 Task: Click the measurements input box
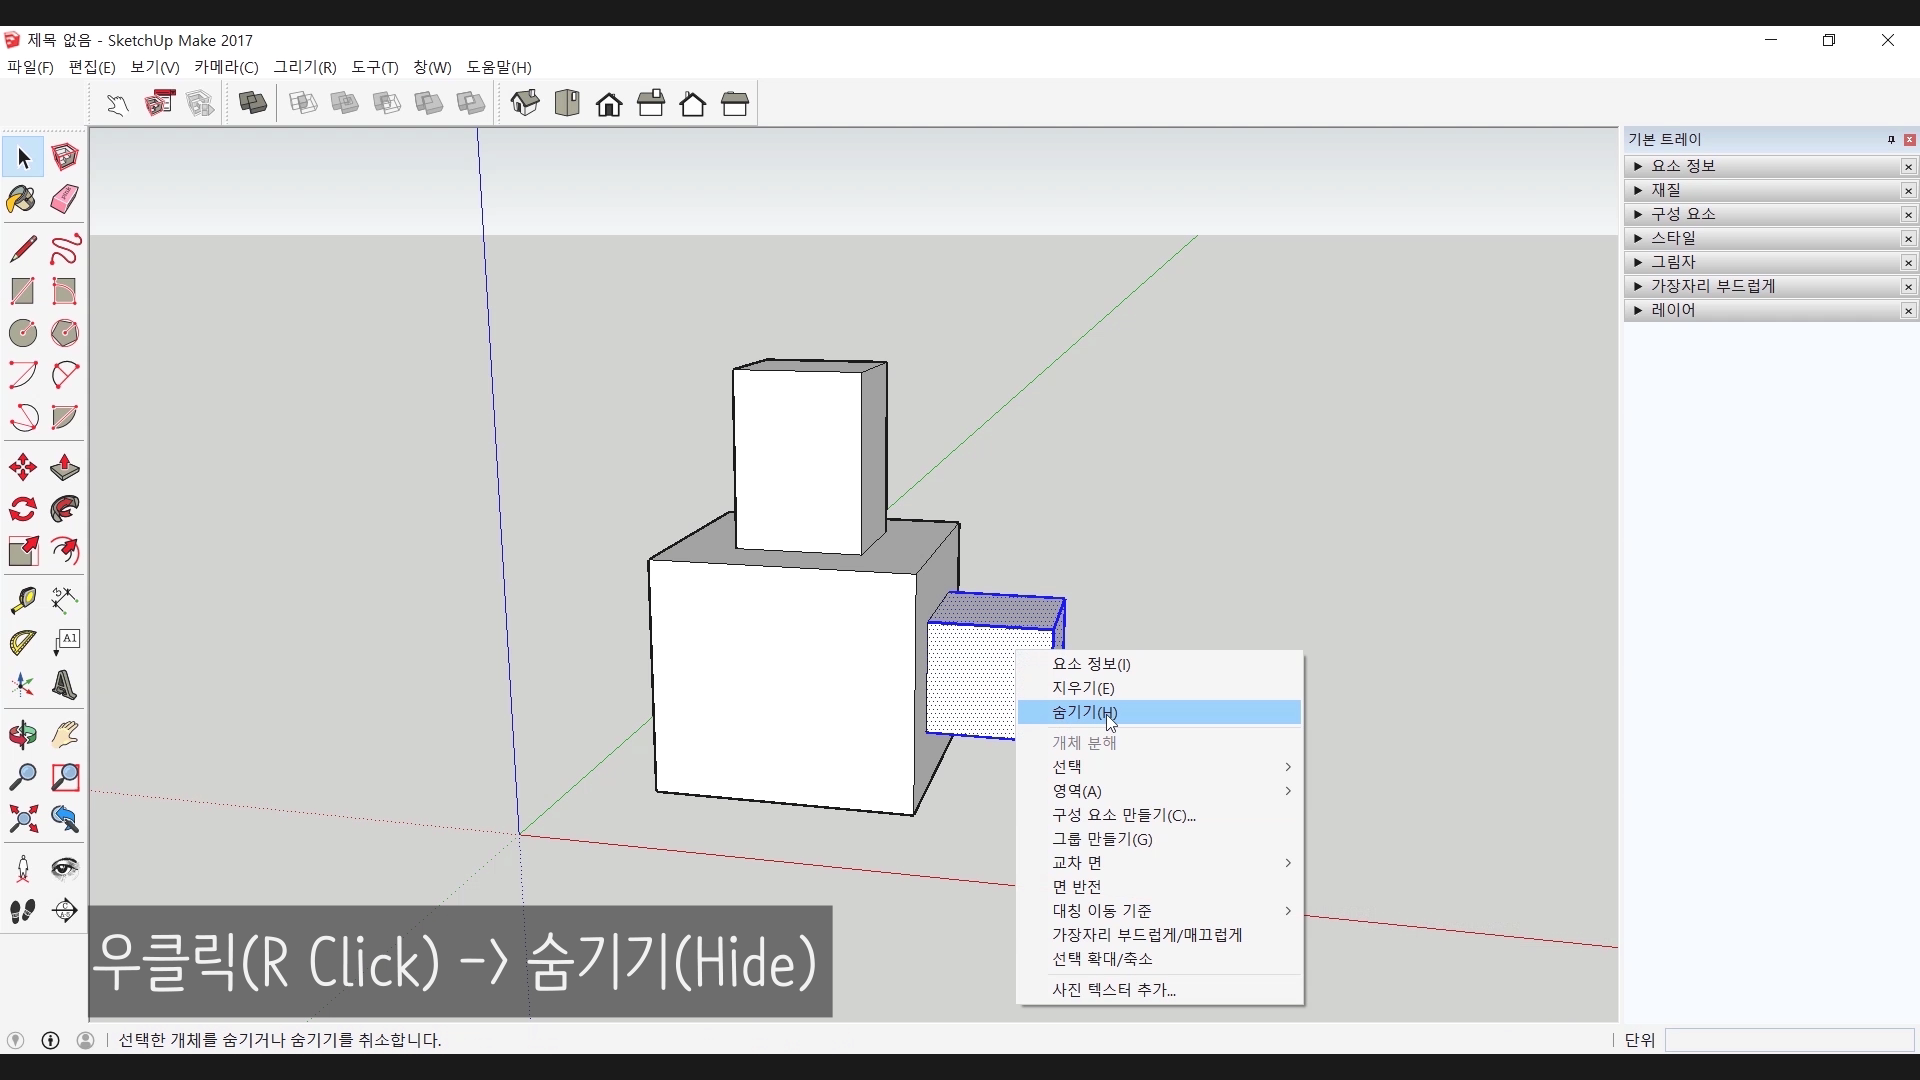coord(1788,1040)
